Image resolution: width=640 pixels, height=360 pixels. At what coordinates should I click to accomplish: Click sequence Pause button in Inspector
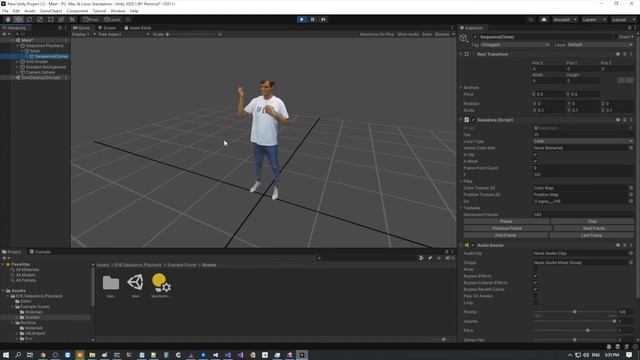506,221
